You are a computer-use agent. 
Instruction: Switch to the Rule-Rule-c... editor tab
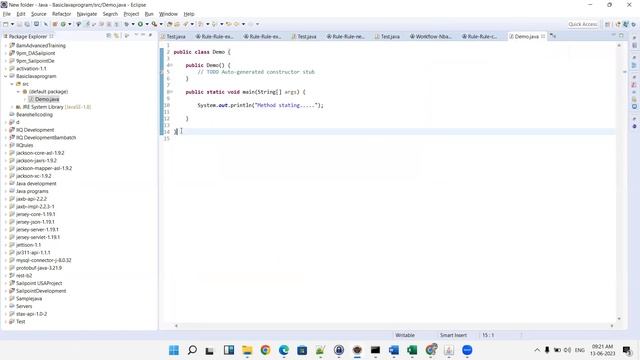[479, 36]
